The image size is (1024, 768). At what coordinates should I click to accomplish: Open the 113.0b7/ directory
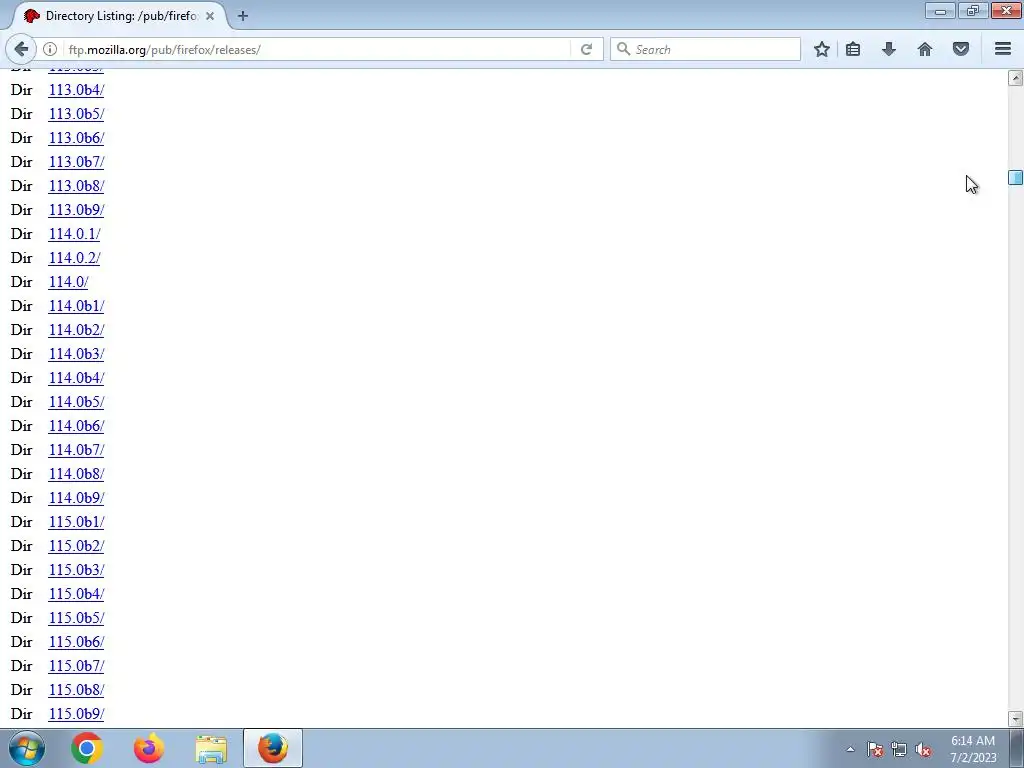pyautogui.click(x=76, y=162)
